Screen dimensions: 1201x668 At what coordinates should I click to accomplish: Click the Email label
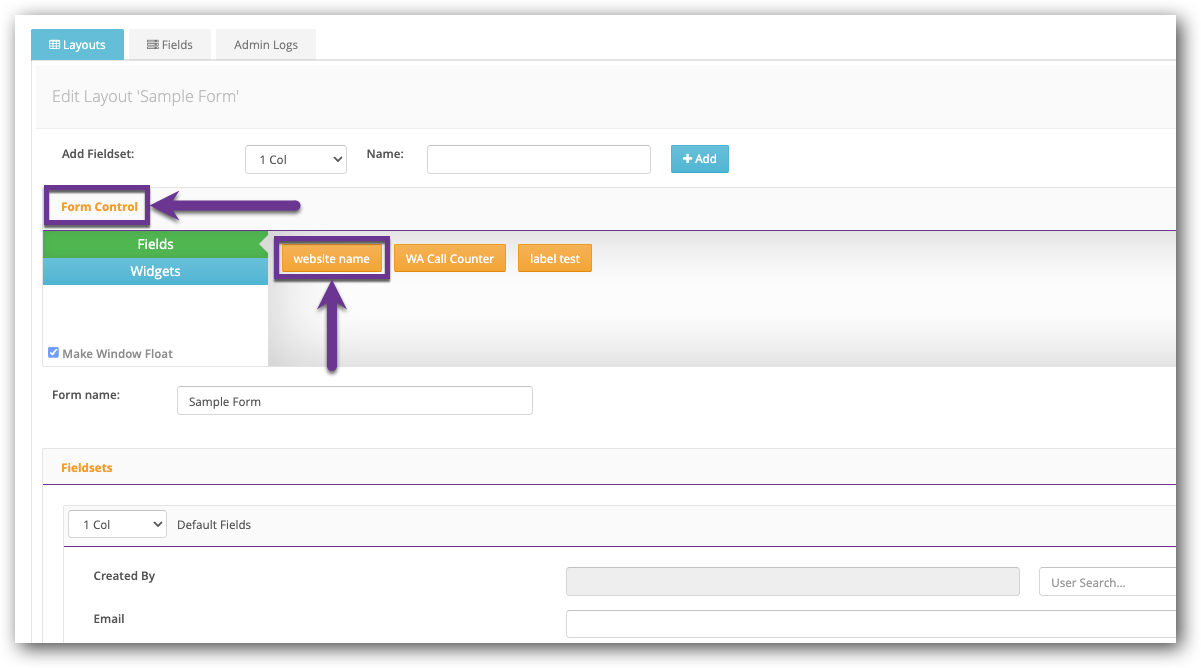coord(109,619)
